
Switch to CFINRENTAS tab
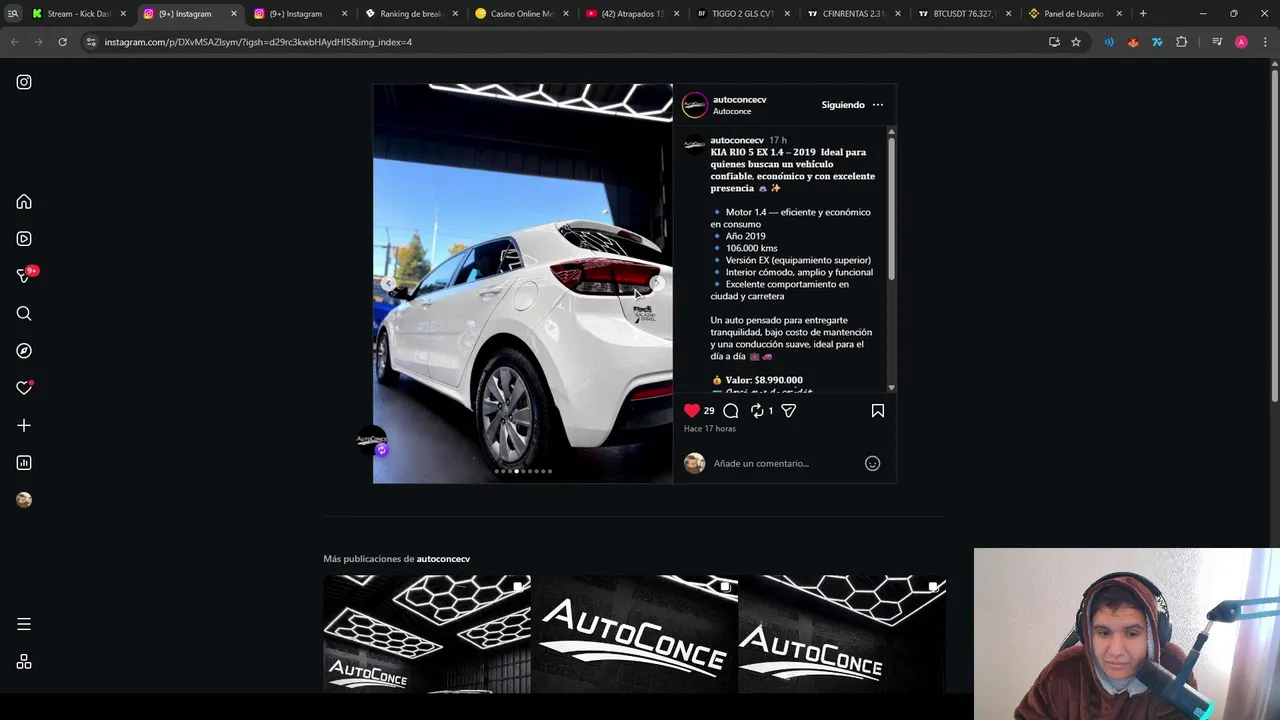(x=852, y=14)
